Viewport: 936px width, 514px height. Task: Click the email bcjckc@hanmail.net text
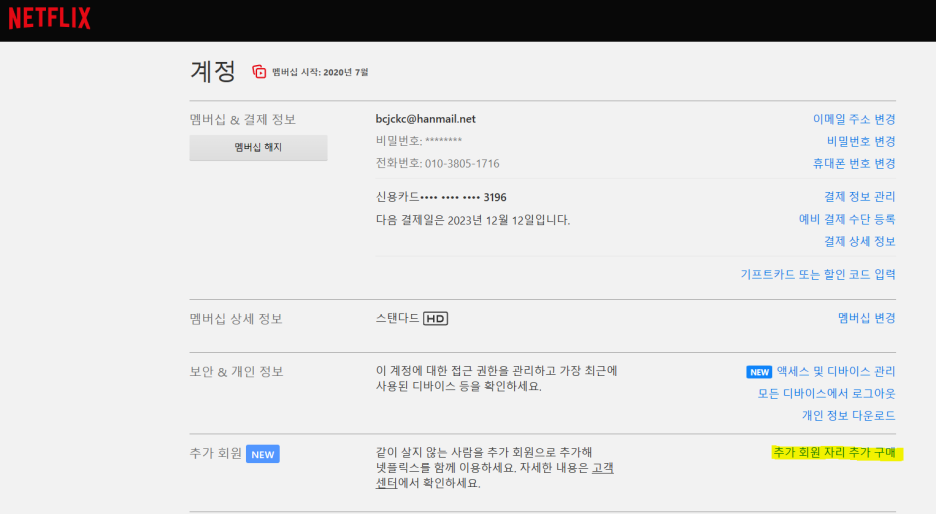click(426, 119)
